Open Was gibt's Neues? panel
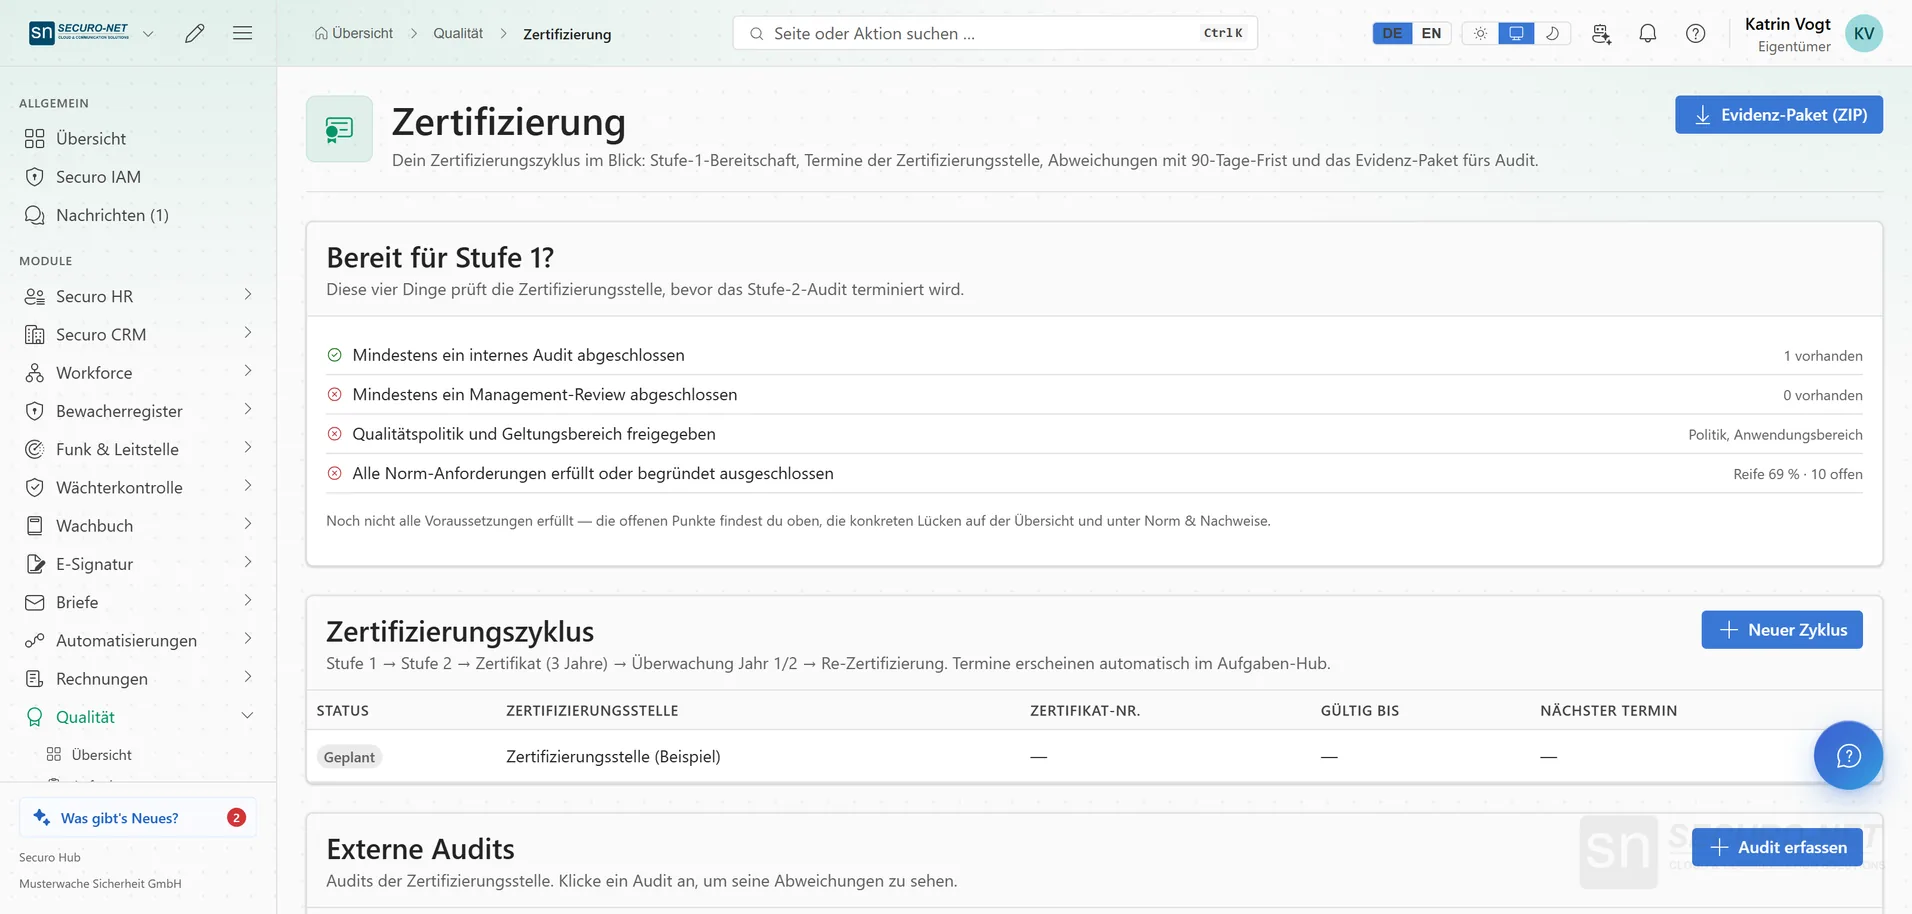 click(138, 817)
